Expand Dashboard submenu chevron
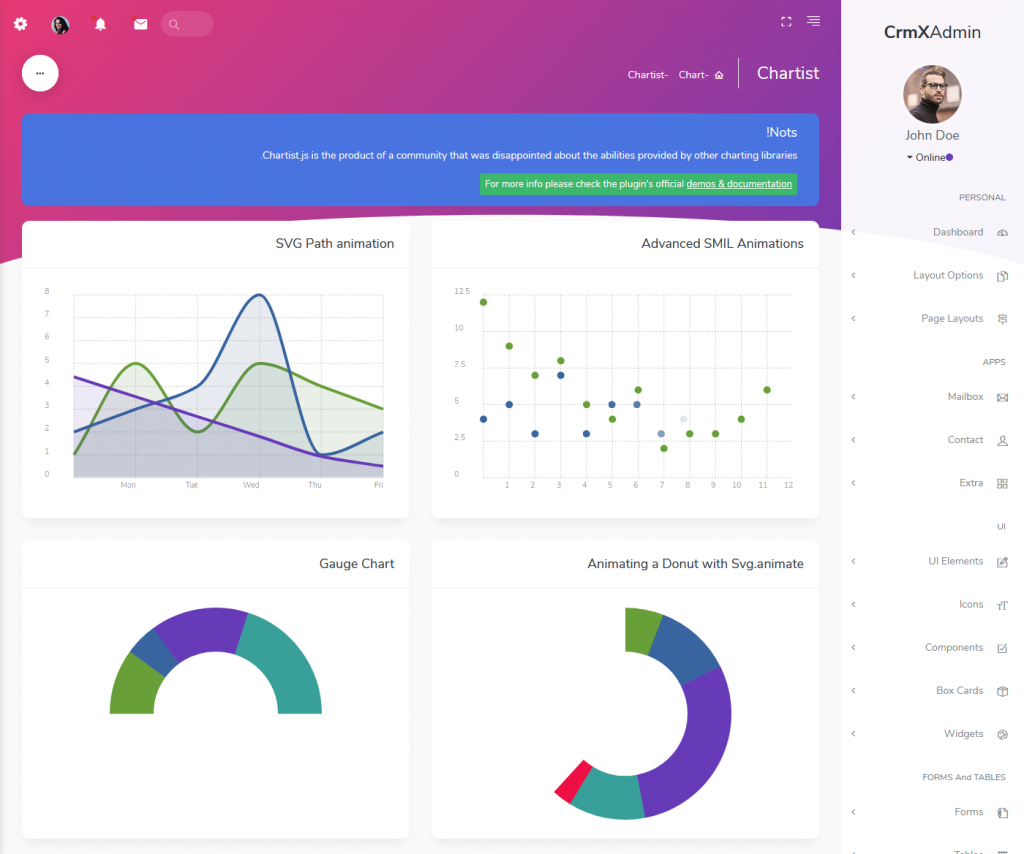Screen dimensions: 1024x854 tap(854, 232)
